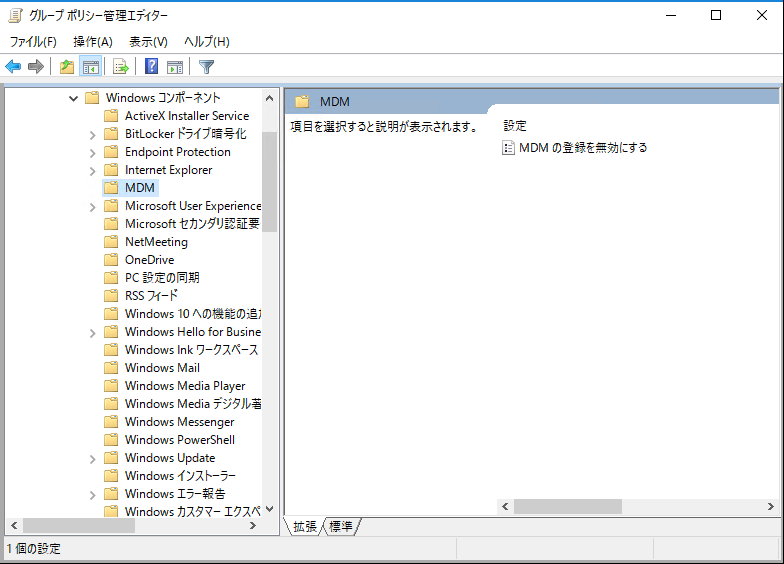Select RSS フィード in tree
The width and height of the screenshot is (784, 564).
(151, 296)
